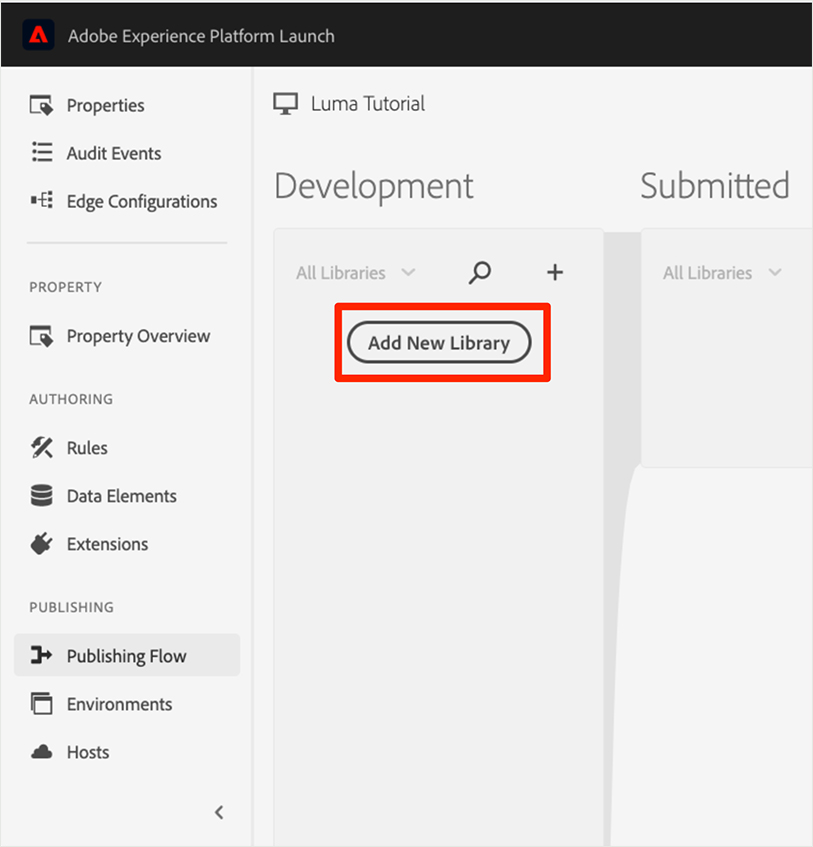Click the Environments window icon
This screenshot has width=813, height=847.
(x=42, y=703)
